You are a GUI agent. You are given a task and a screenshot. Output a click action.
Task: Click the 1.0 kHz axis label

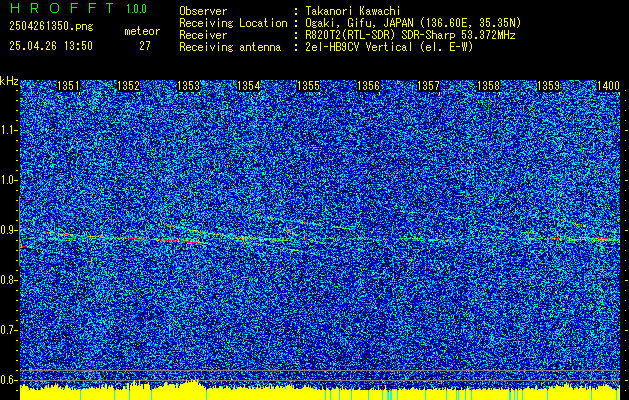coord(8,180)
